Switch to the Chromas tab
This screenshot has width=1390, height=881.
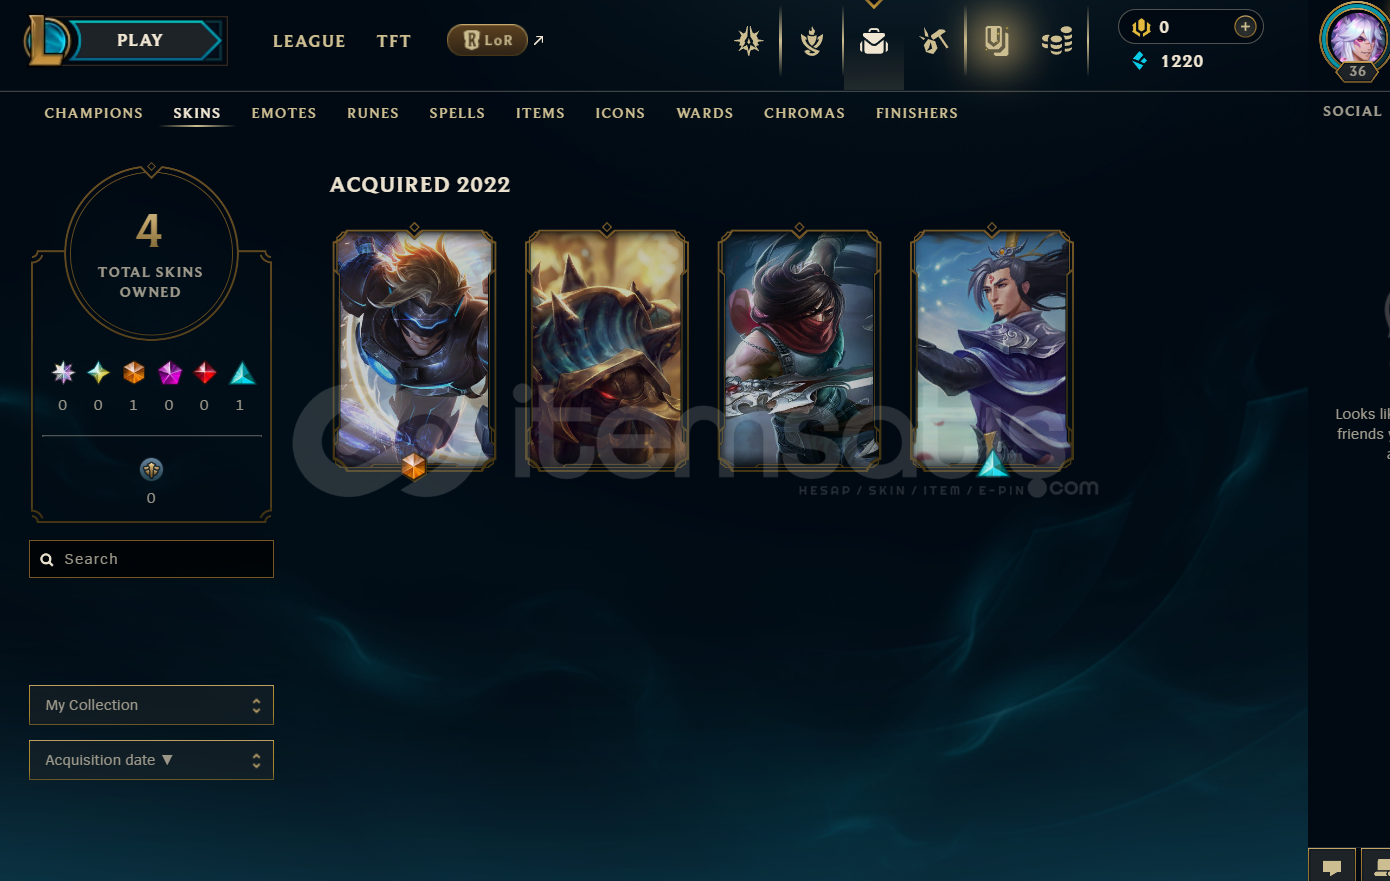point(804,113)
